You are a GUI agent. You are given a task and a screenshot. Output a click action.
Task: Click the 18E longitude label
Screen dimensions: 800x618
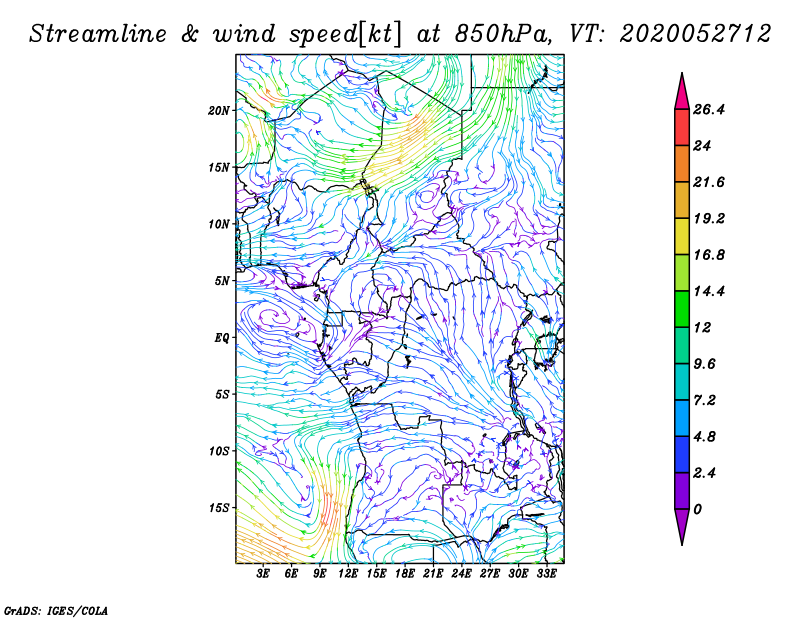[x=405, y=574]
